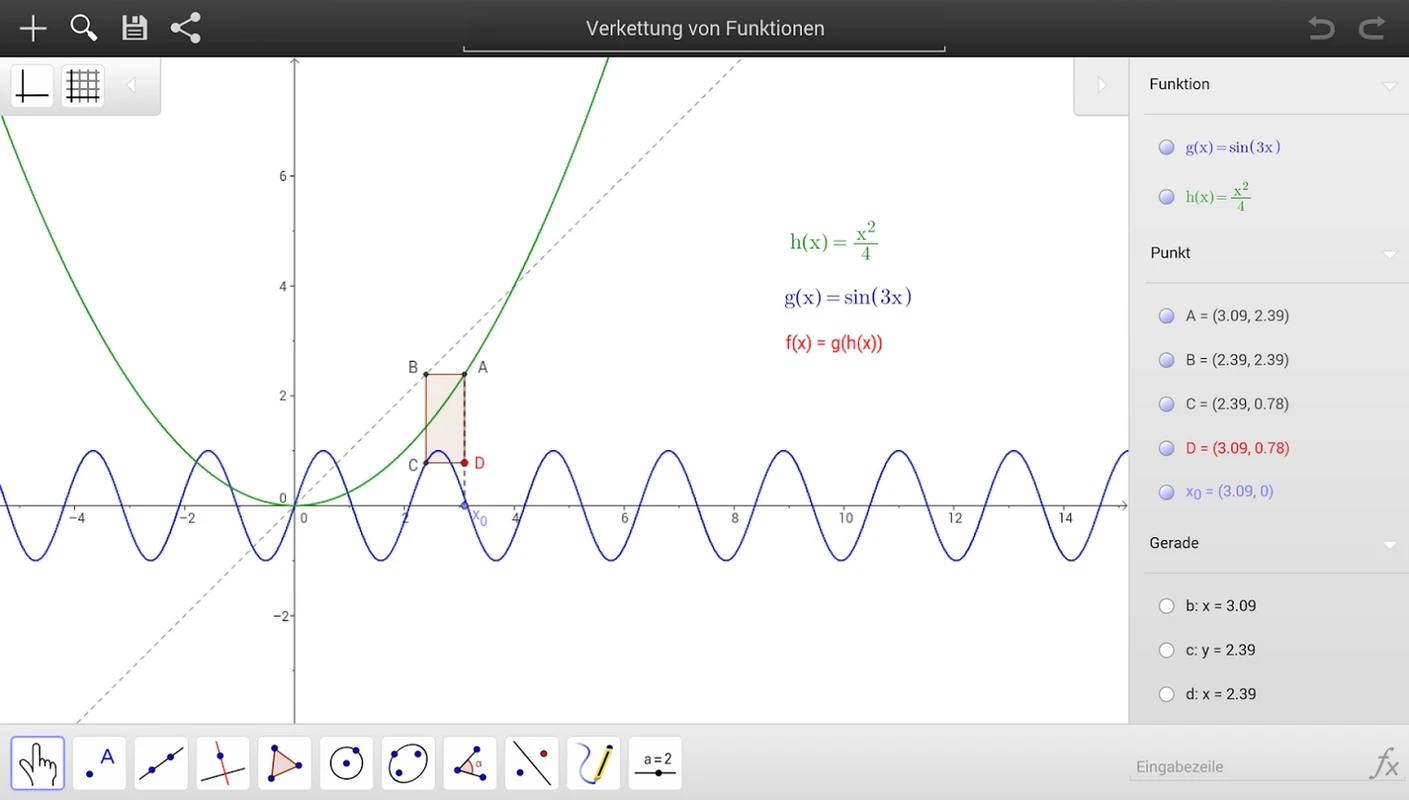Click the shaded rectangle ABCD
Viewport: 1409px width, 800px height.
coord(445,418)
